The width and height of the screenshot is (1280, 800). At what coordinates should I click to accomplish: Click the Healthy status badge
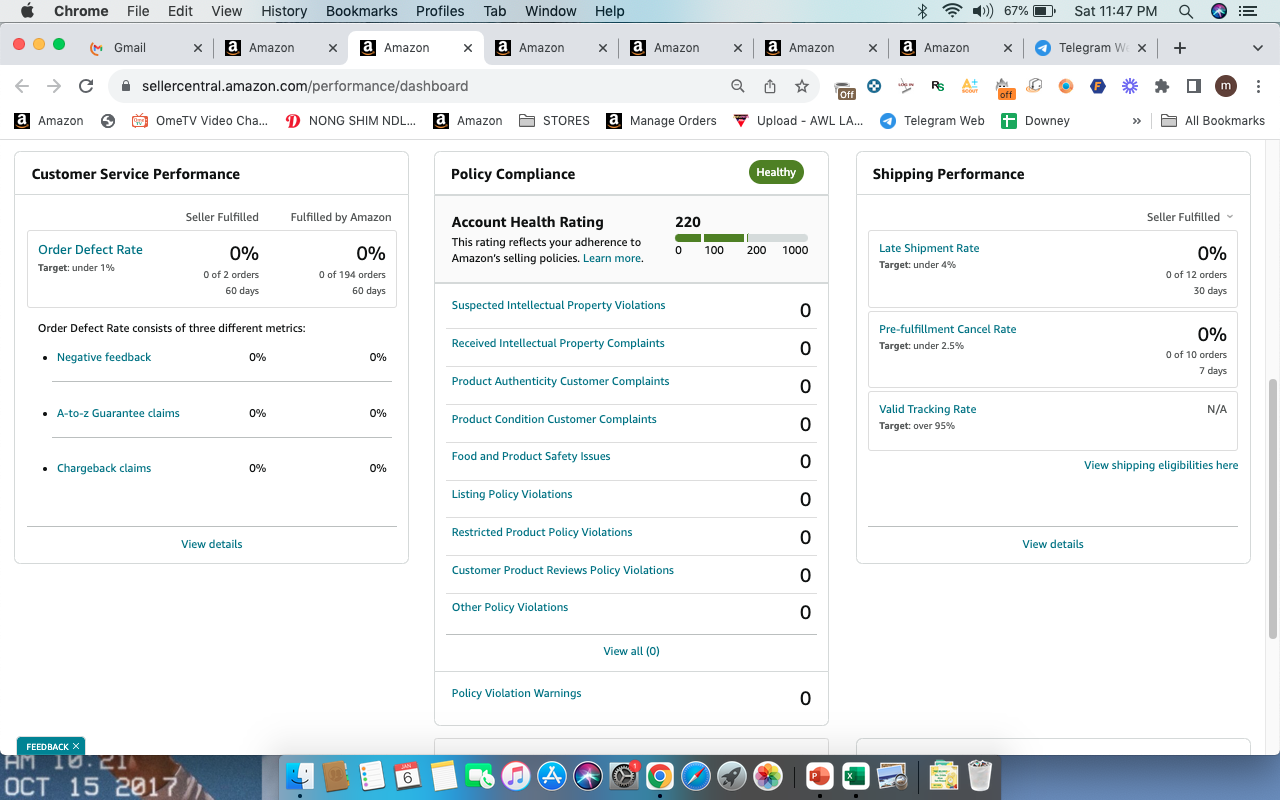click(776, 172)
